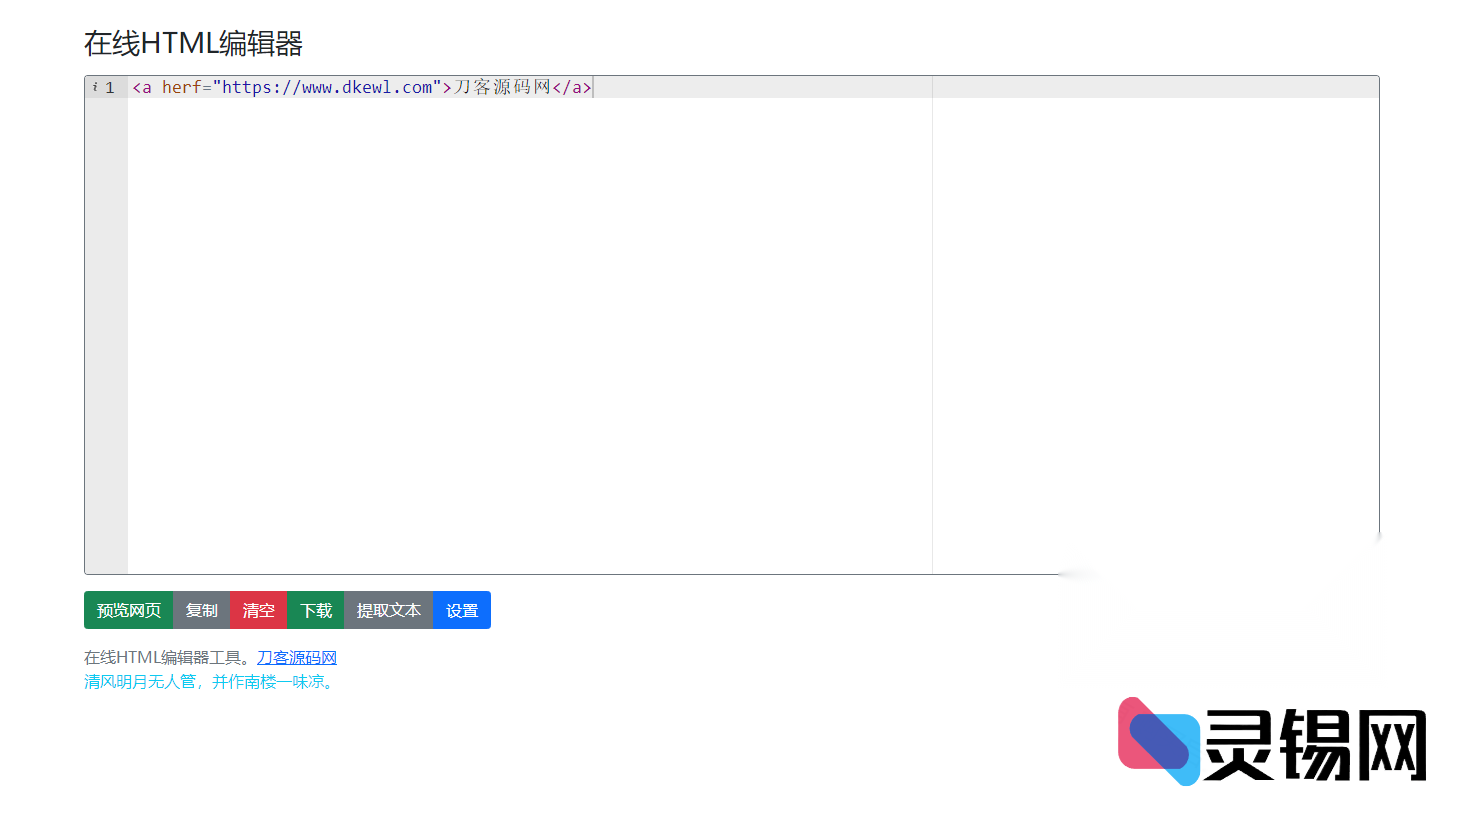Click the 刀客源码网 text inside the code
Screen dimensions: 1466x823
pyautogui.click(x=502, y=88)
